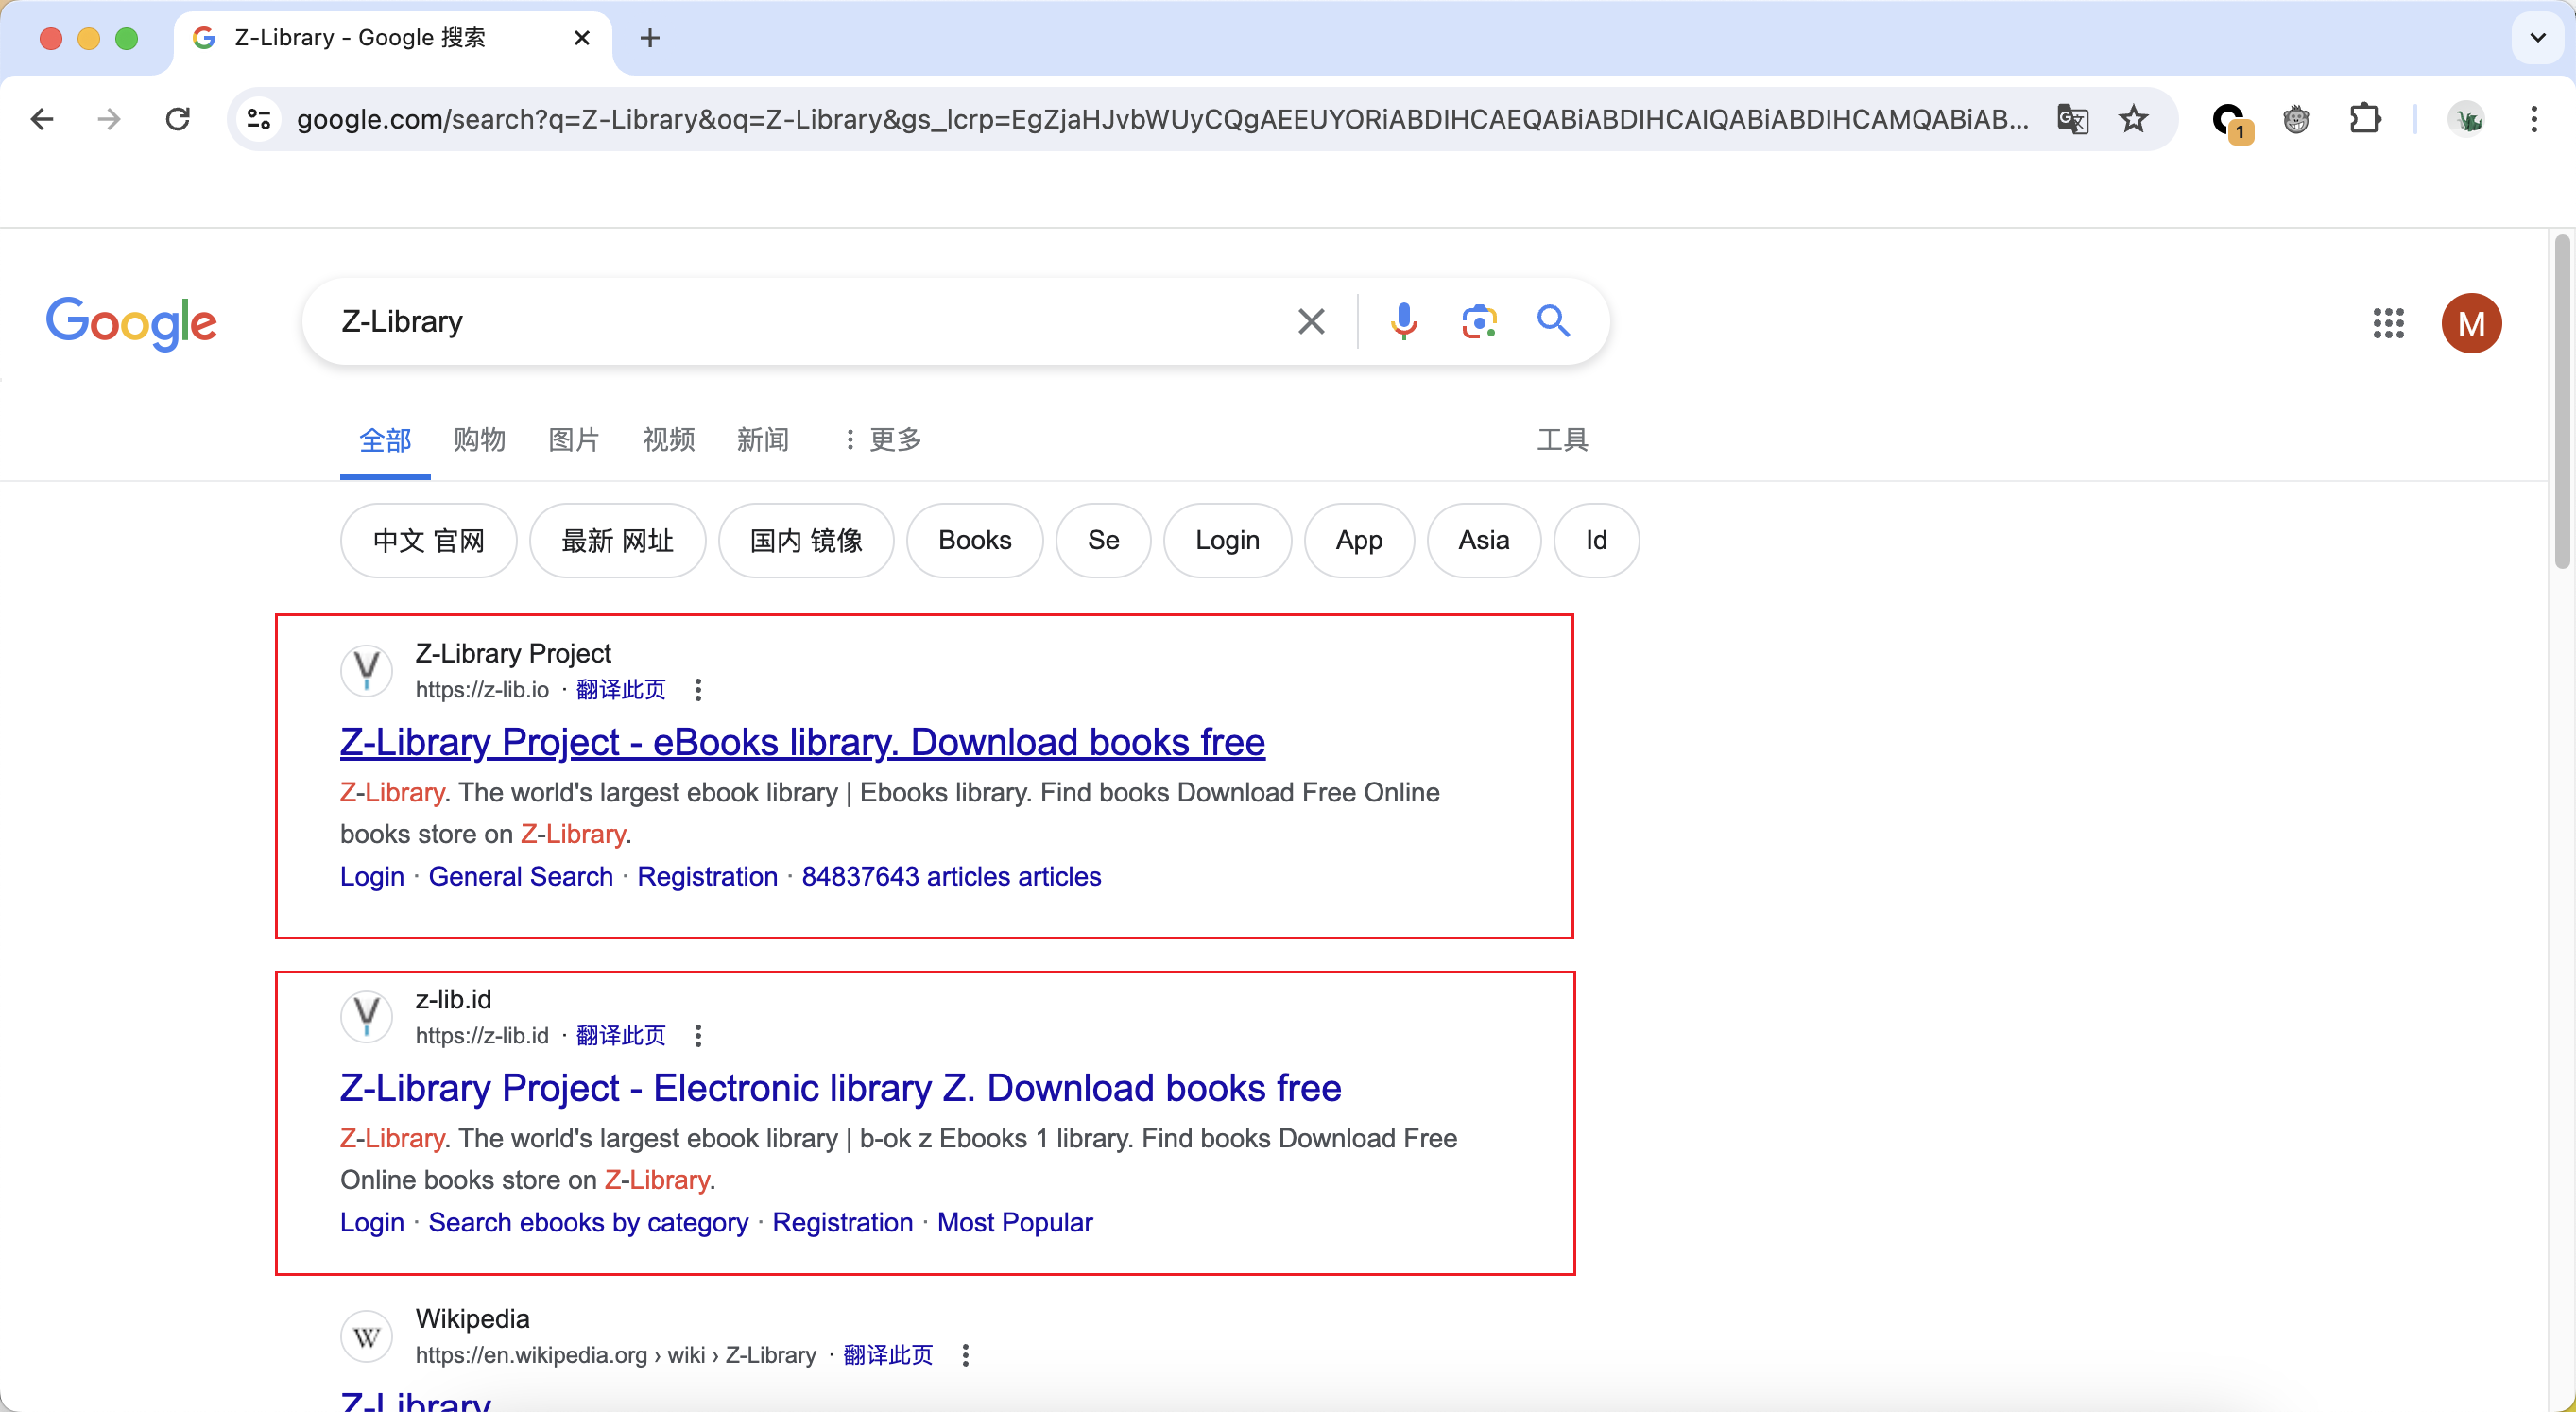Filter results with the Books chip
The width and height of the screenshot is (2576, 1412).
click(x=974, y=540)
